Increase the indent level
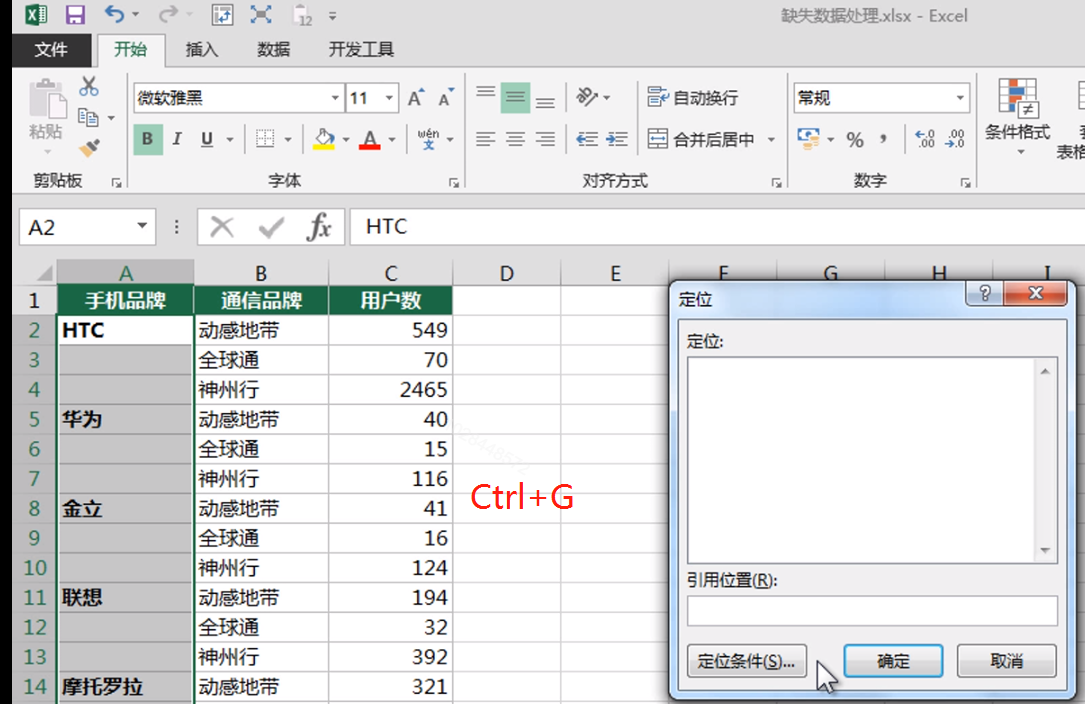The image size is (1085, 704). [617, 139]
